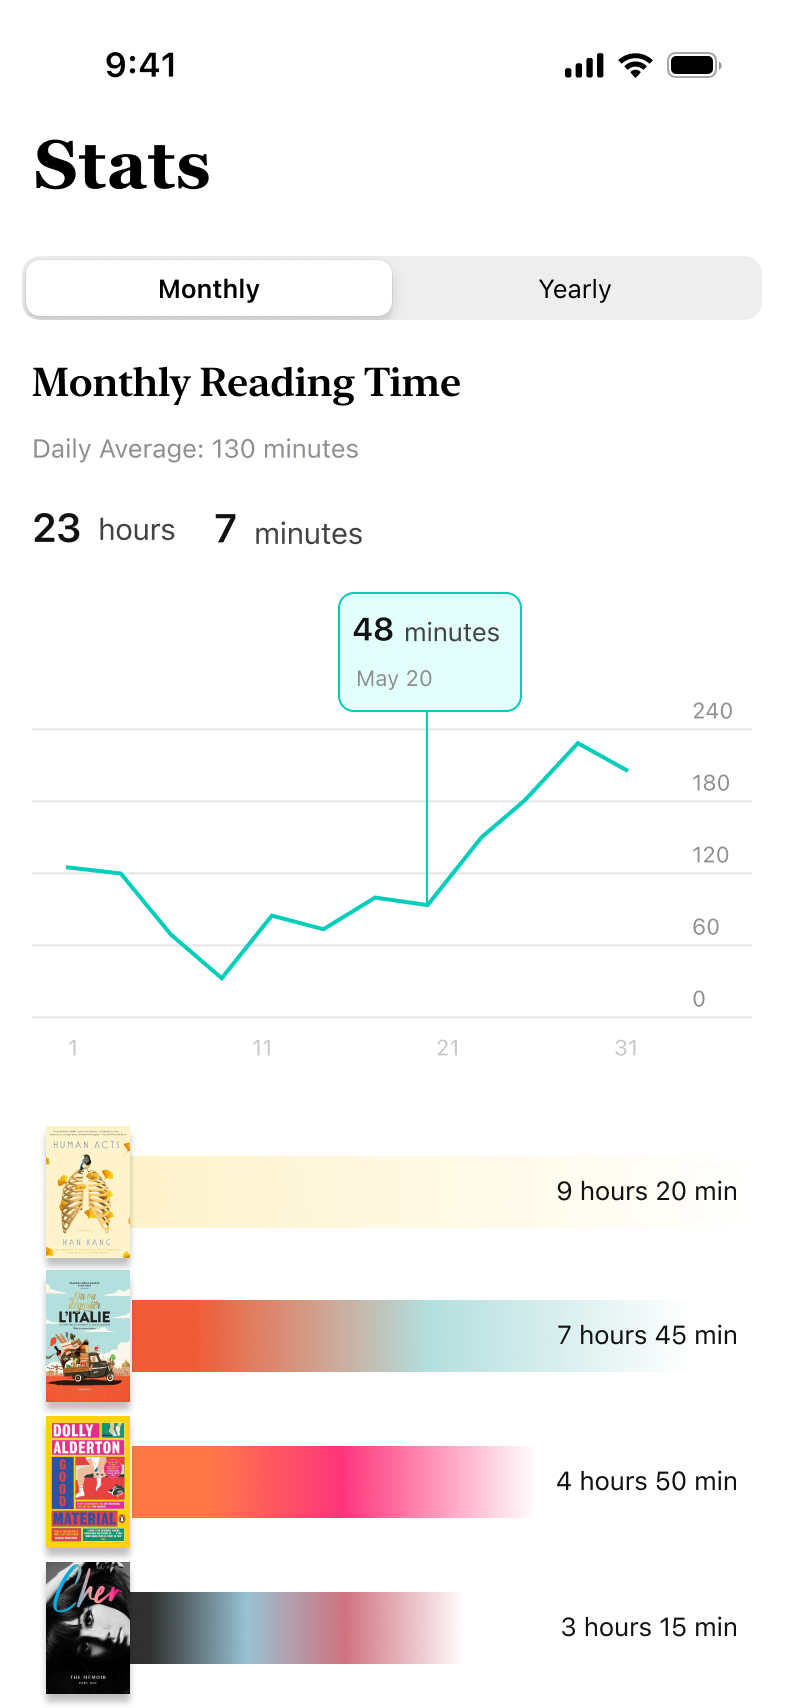
Task: Tap the battery icon in status bar
Action: [694, 64]
